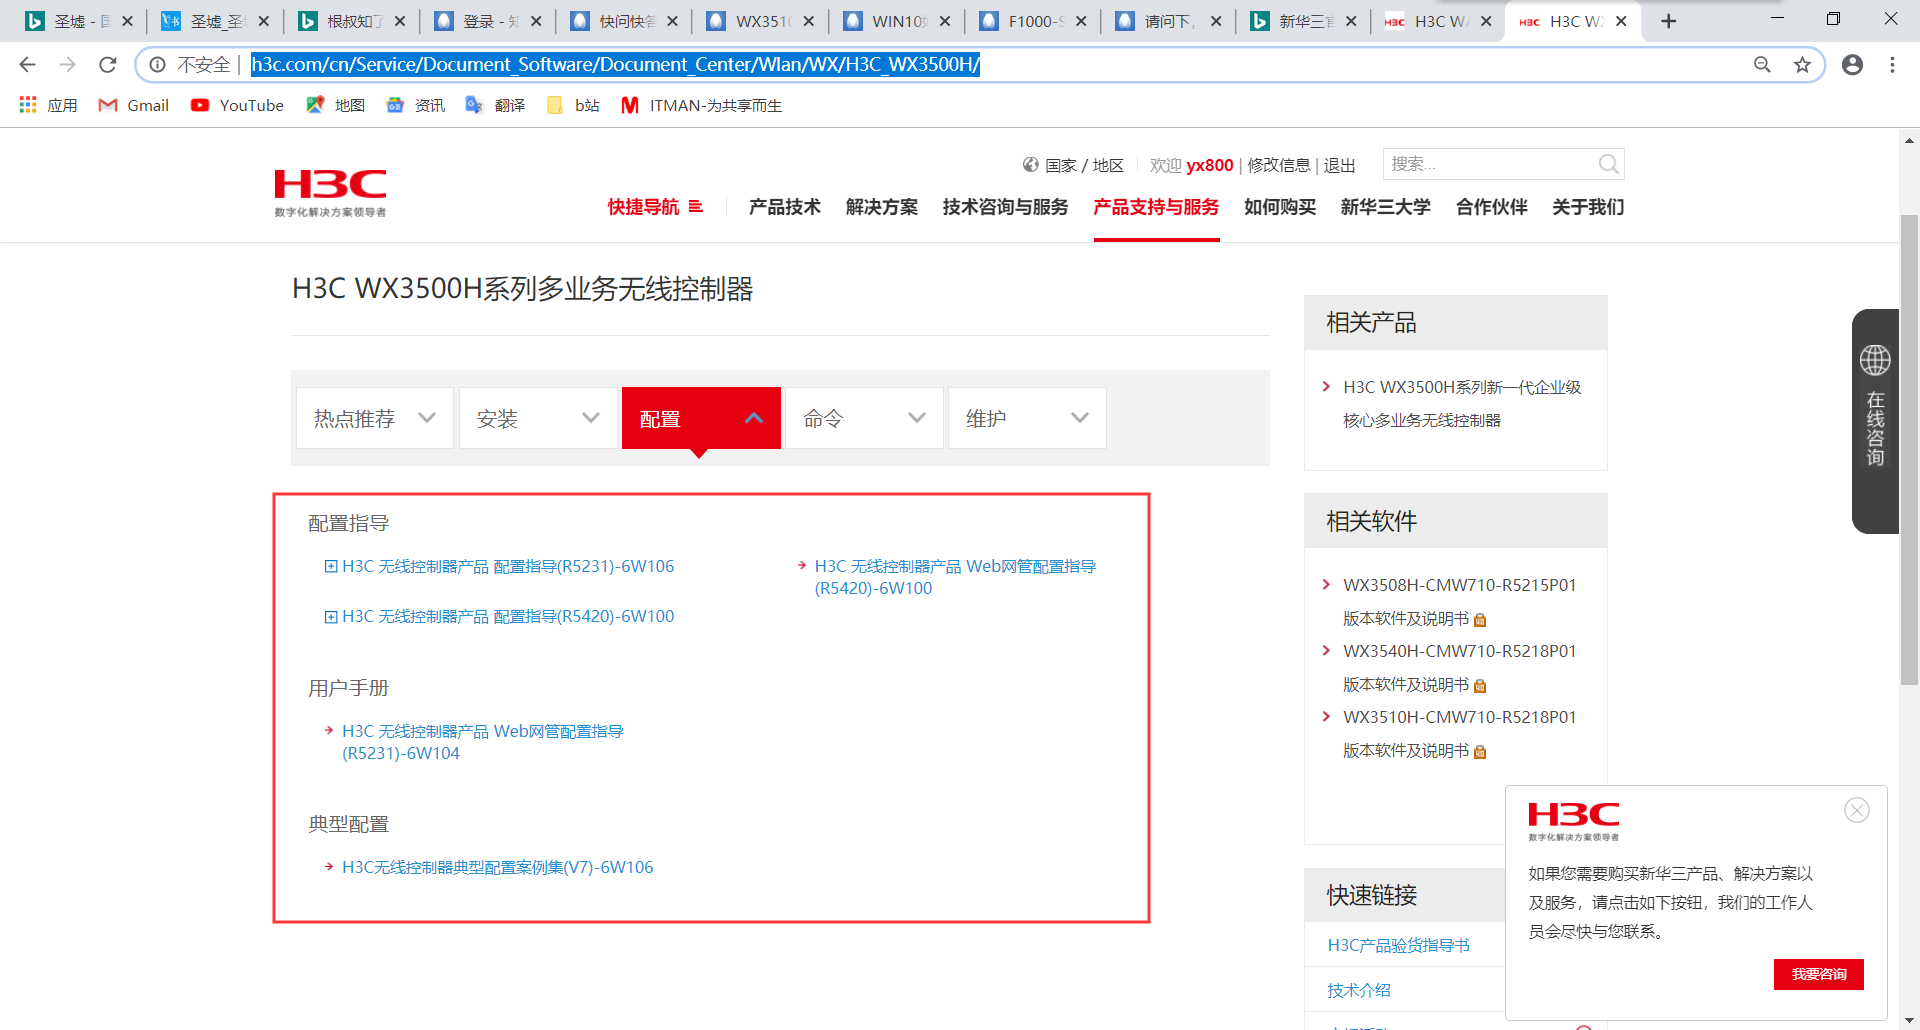Viewport: 1920px width, 1030px height.
Task: Open the 产品支持与服务 menu
Action: click(1156, 207)
